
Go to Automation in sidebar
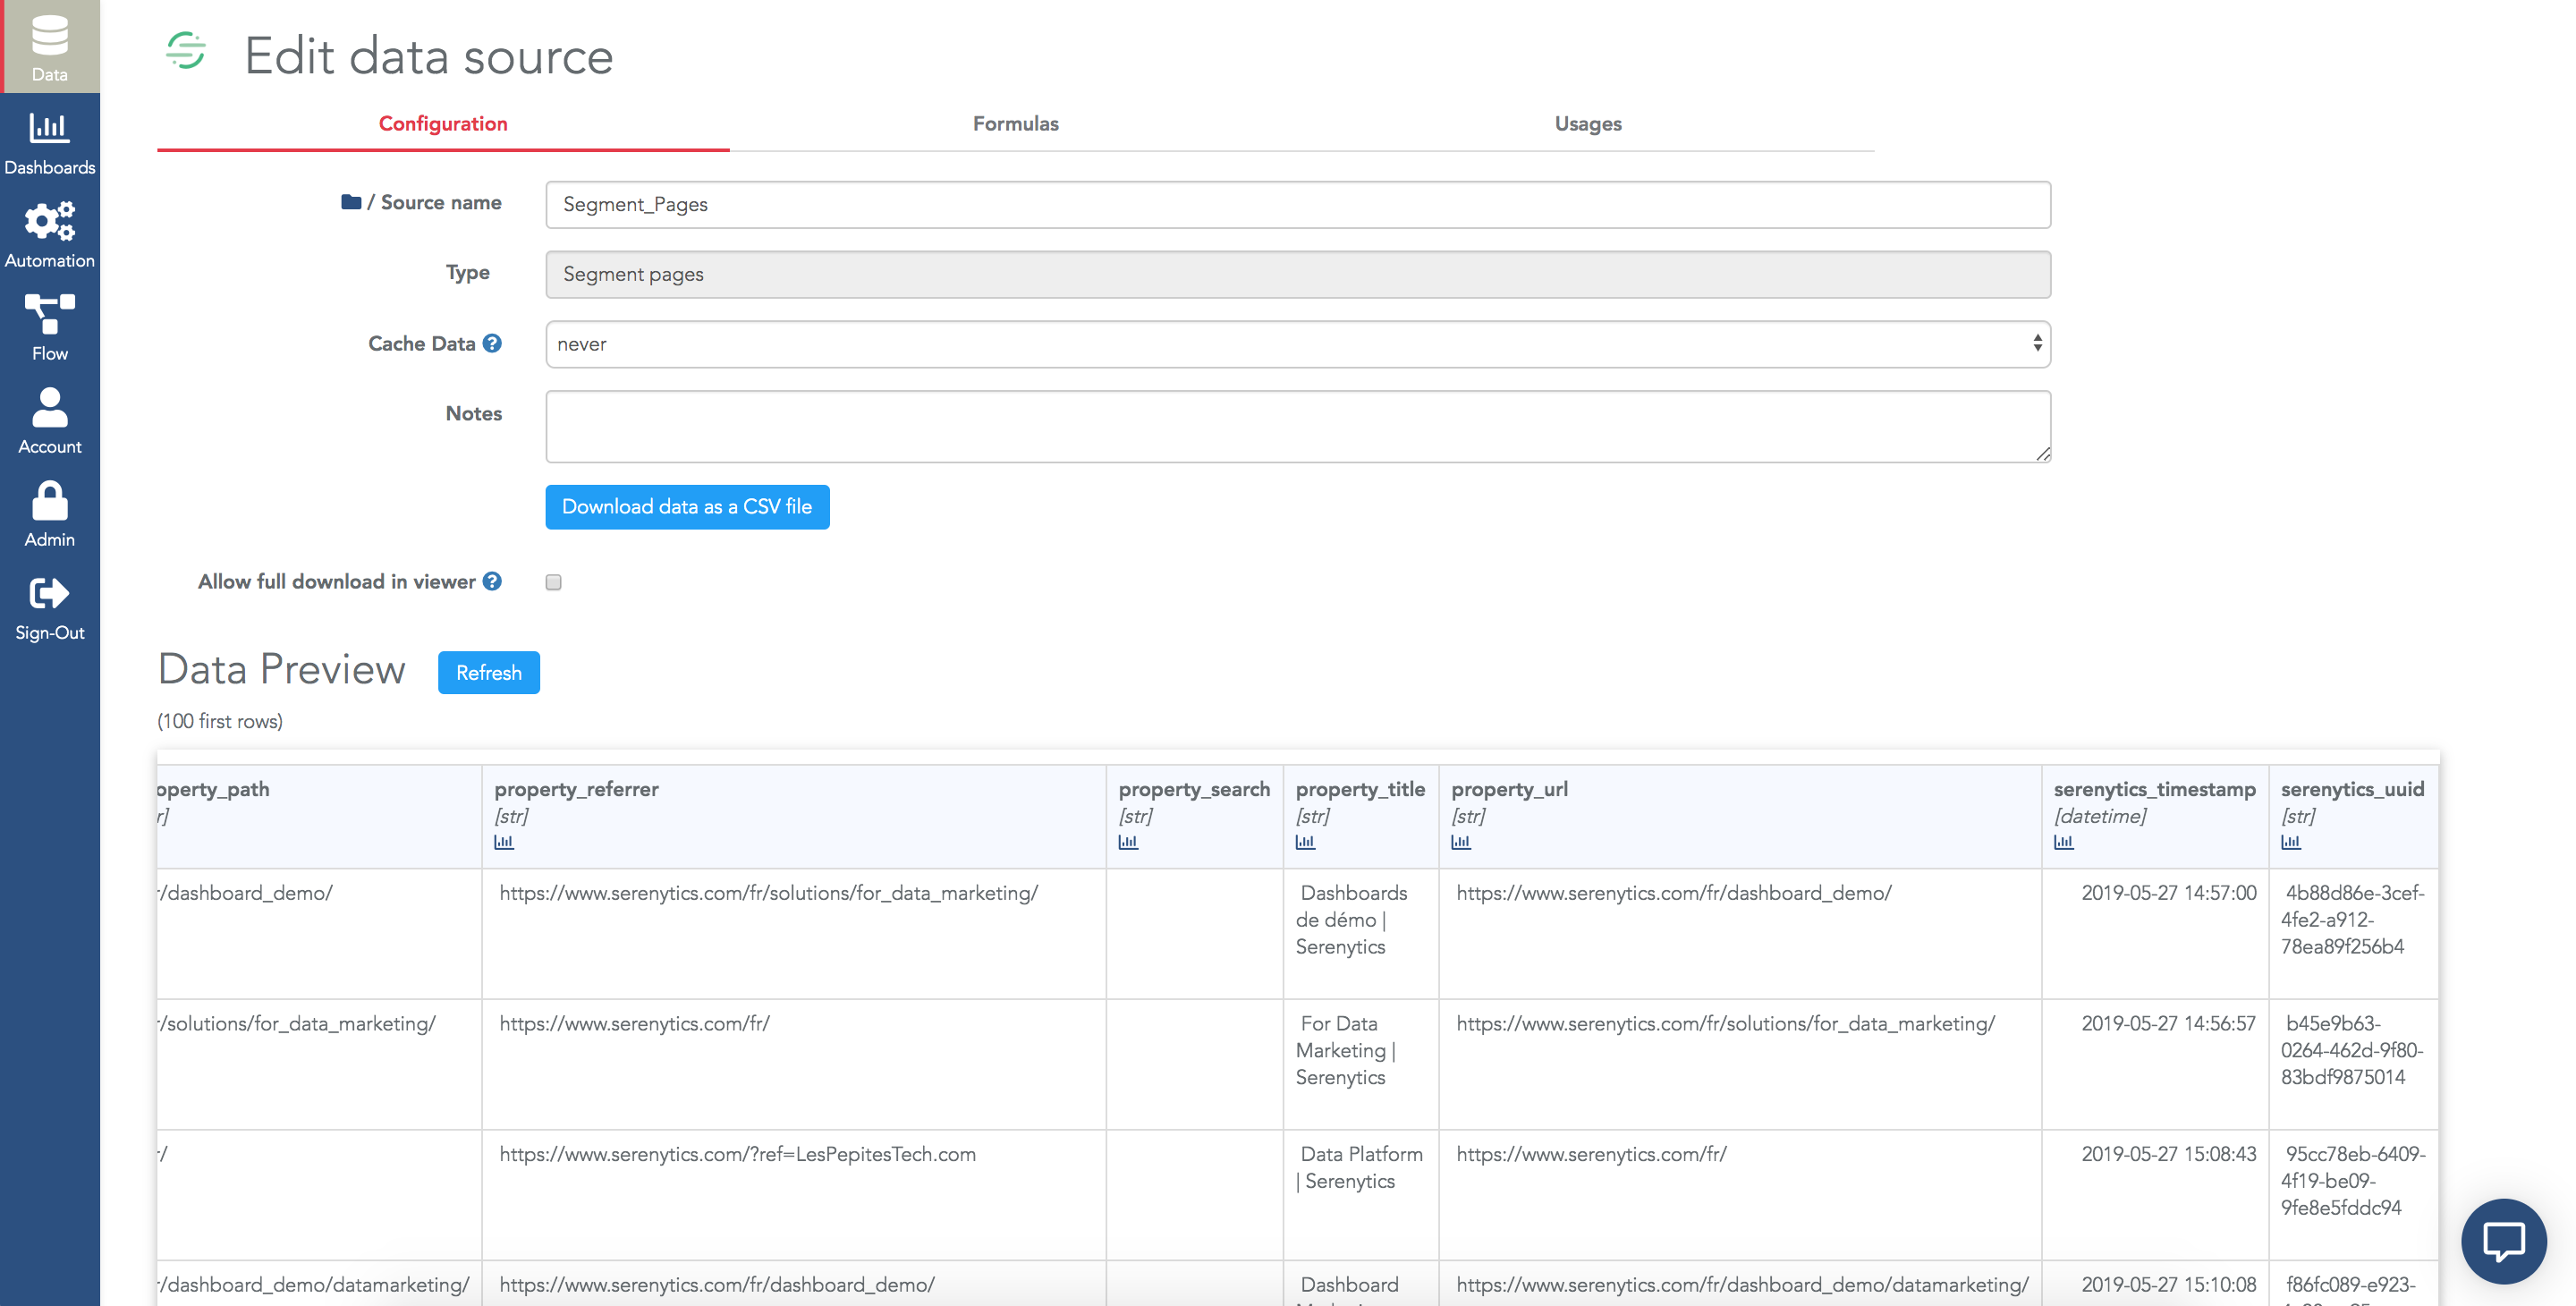50,235
